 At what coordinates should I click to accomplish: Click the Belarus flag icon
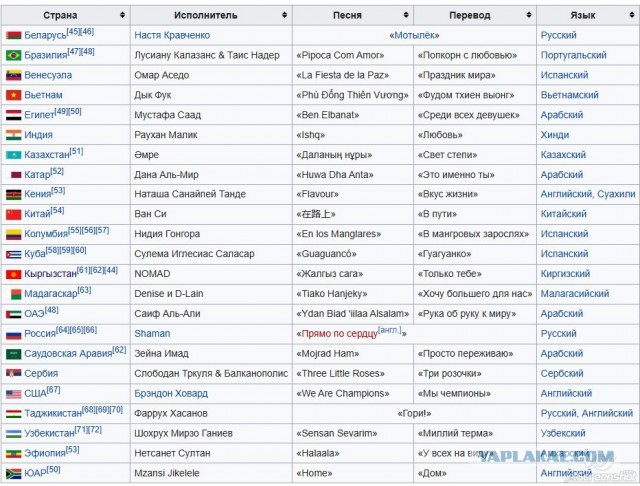point(13,36)
